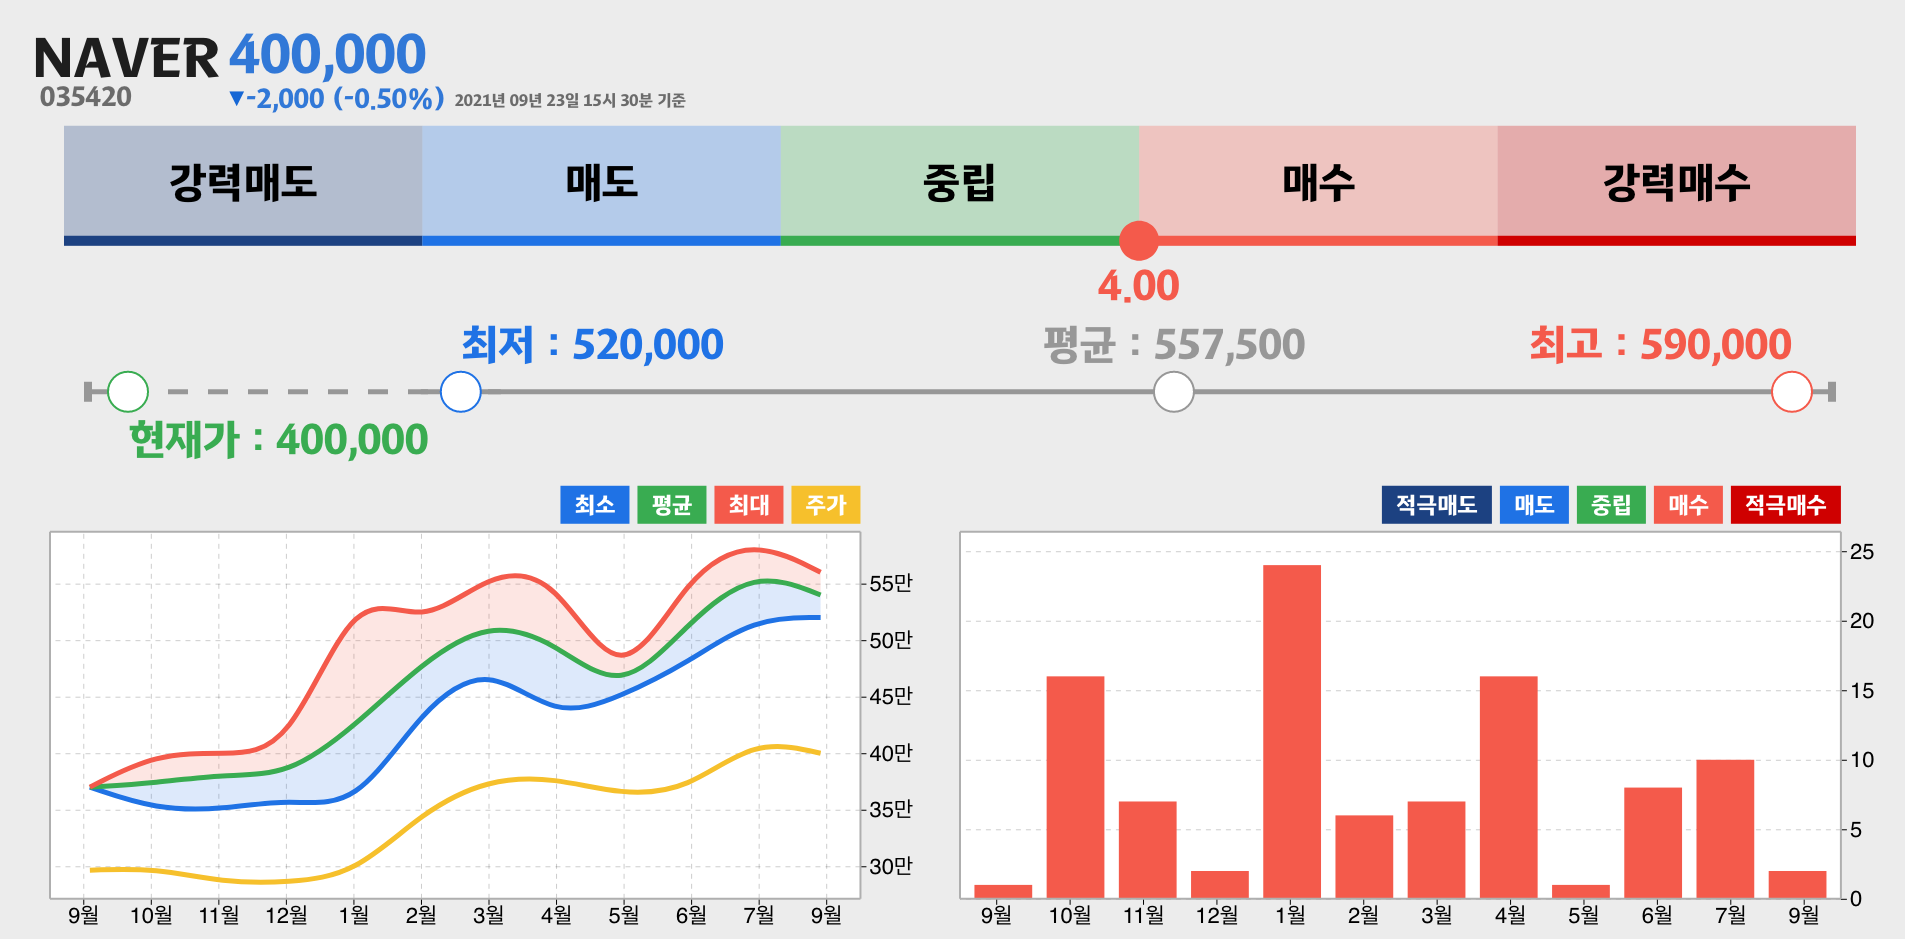The width and height of the screenshot is (1920, 939).
Task: Click the 7월 bar in bar chart
Action: [1725, 829]
